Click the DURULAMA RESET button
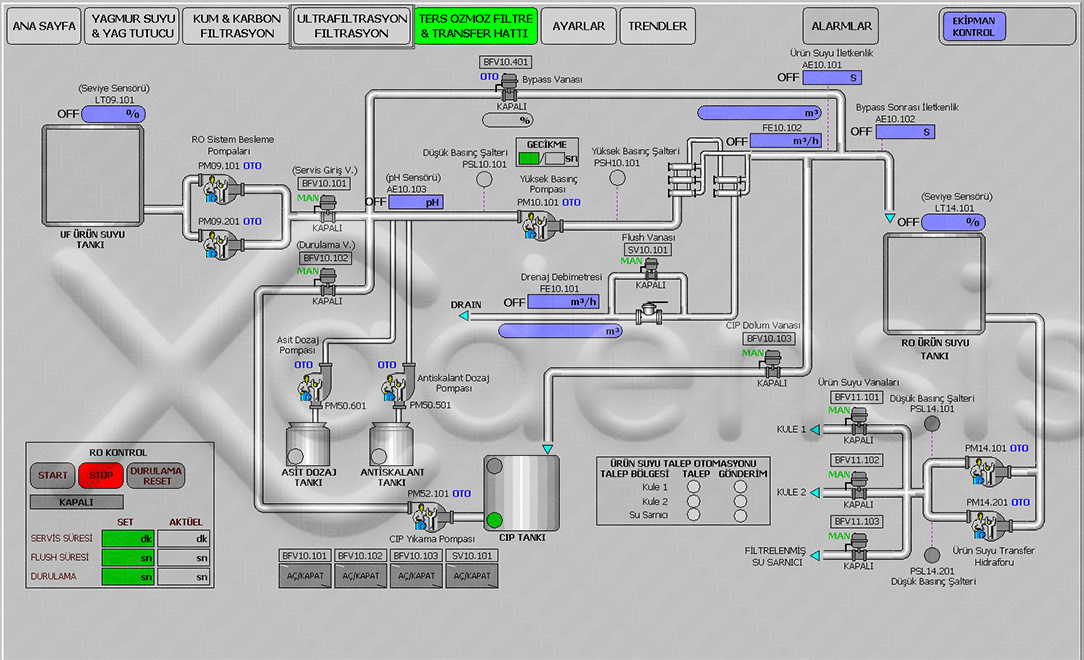 (x=157, y=475)
